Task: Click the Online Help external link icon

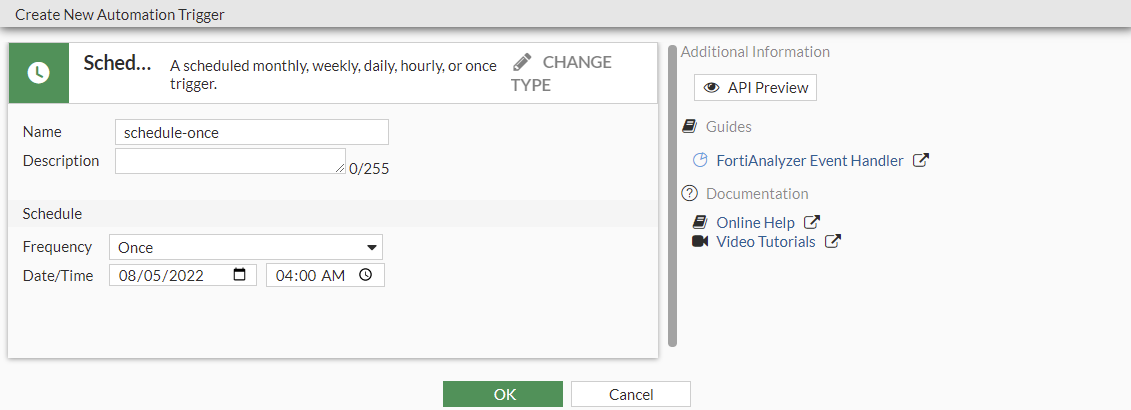Action: coord(812,223)
